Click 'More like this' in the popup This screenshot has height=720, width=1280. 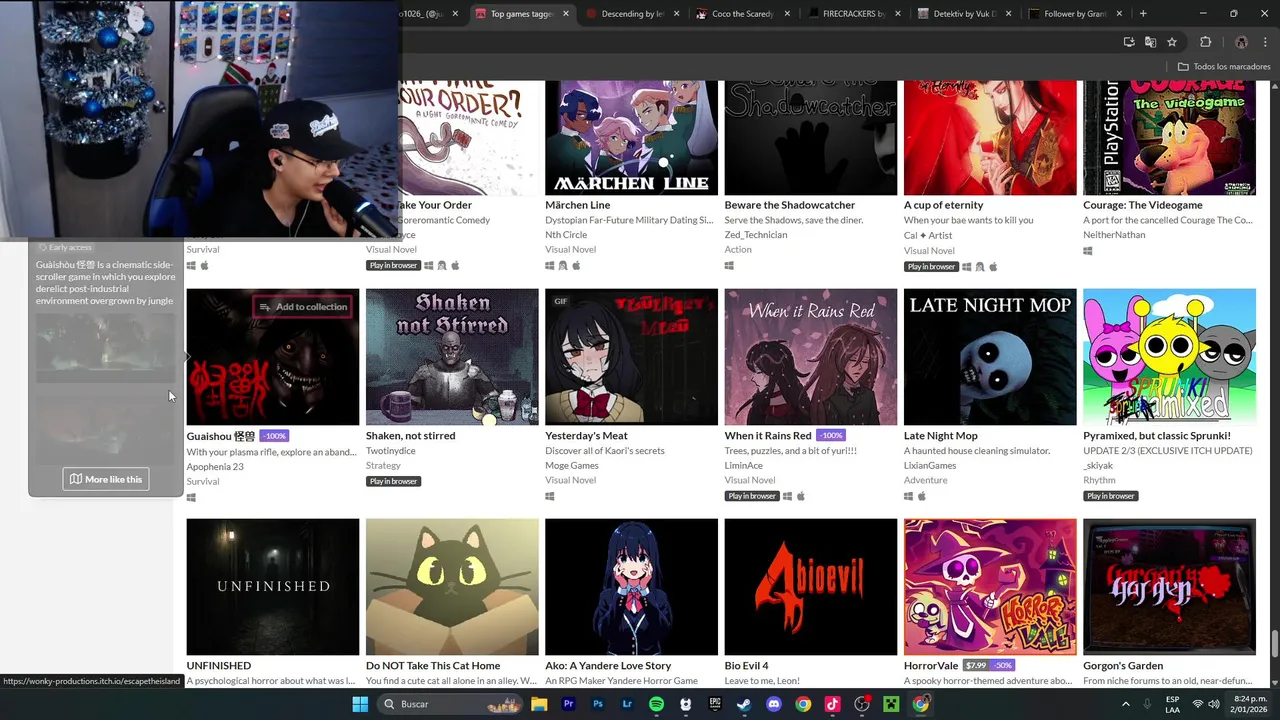pos(106,479)
